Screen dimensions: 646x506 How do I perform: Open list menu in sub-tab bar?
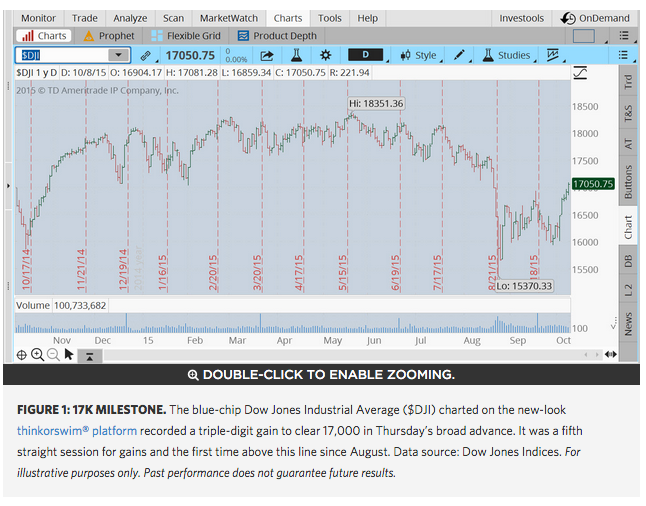tap(624, 36)
